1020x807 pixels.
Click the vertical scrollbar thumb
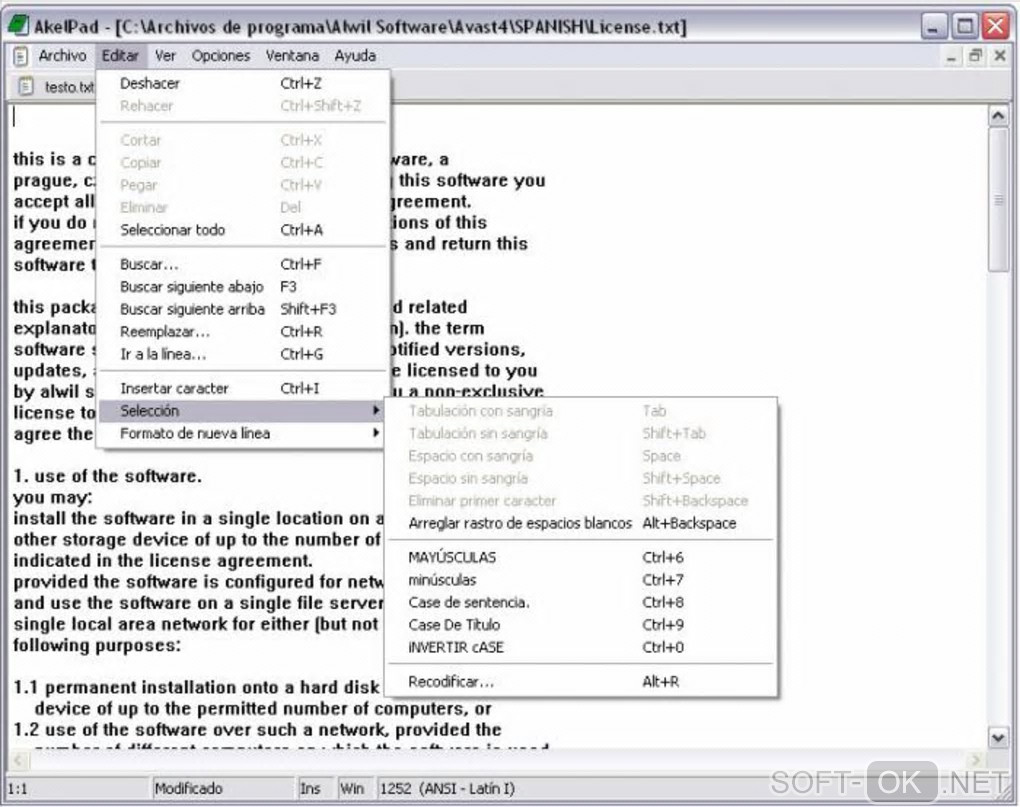pos(998,200)
